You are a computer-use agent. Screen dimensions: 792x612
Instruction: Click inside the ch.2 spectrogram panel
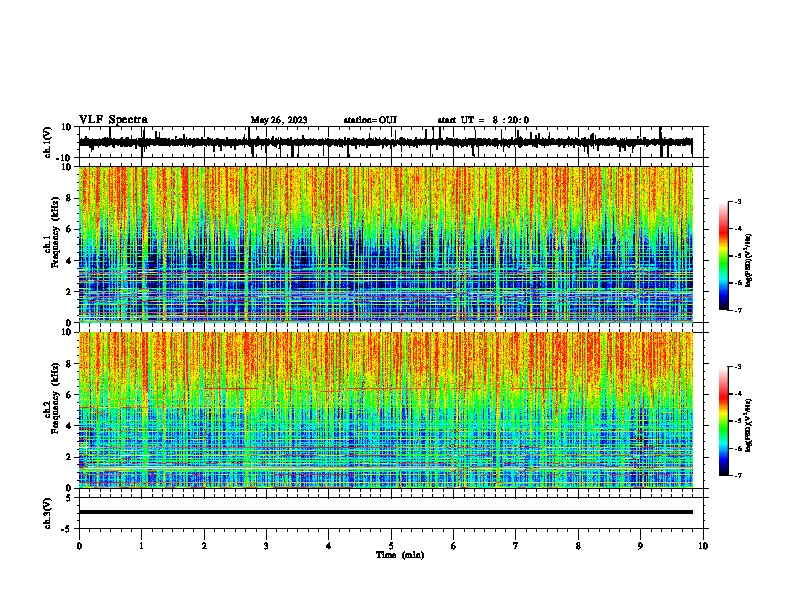click(x=385, y=410)
